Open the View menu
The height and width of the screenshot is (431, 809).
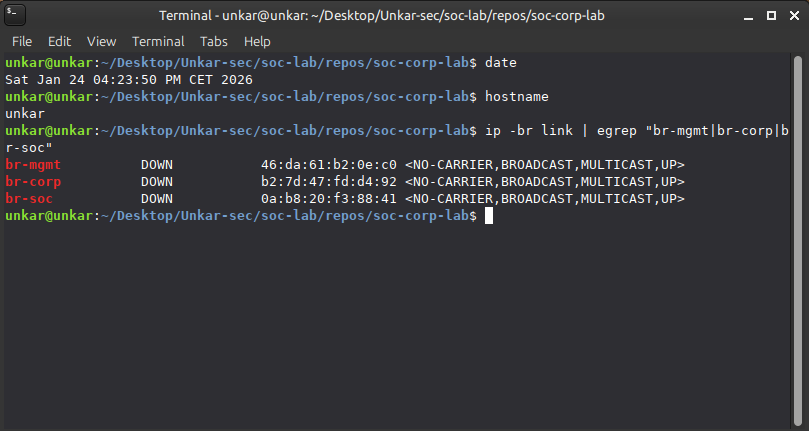[x=101, y=42]
